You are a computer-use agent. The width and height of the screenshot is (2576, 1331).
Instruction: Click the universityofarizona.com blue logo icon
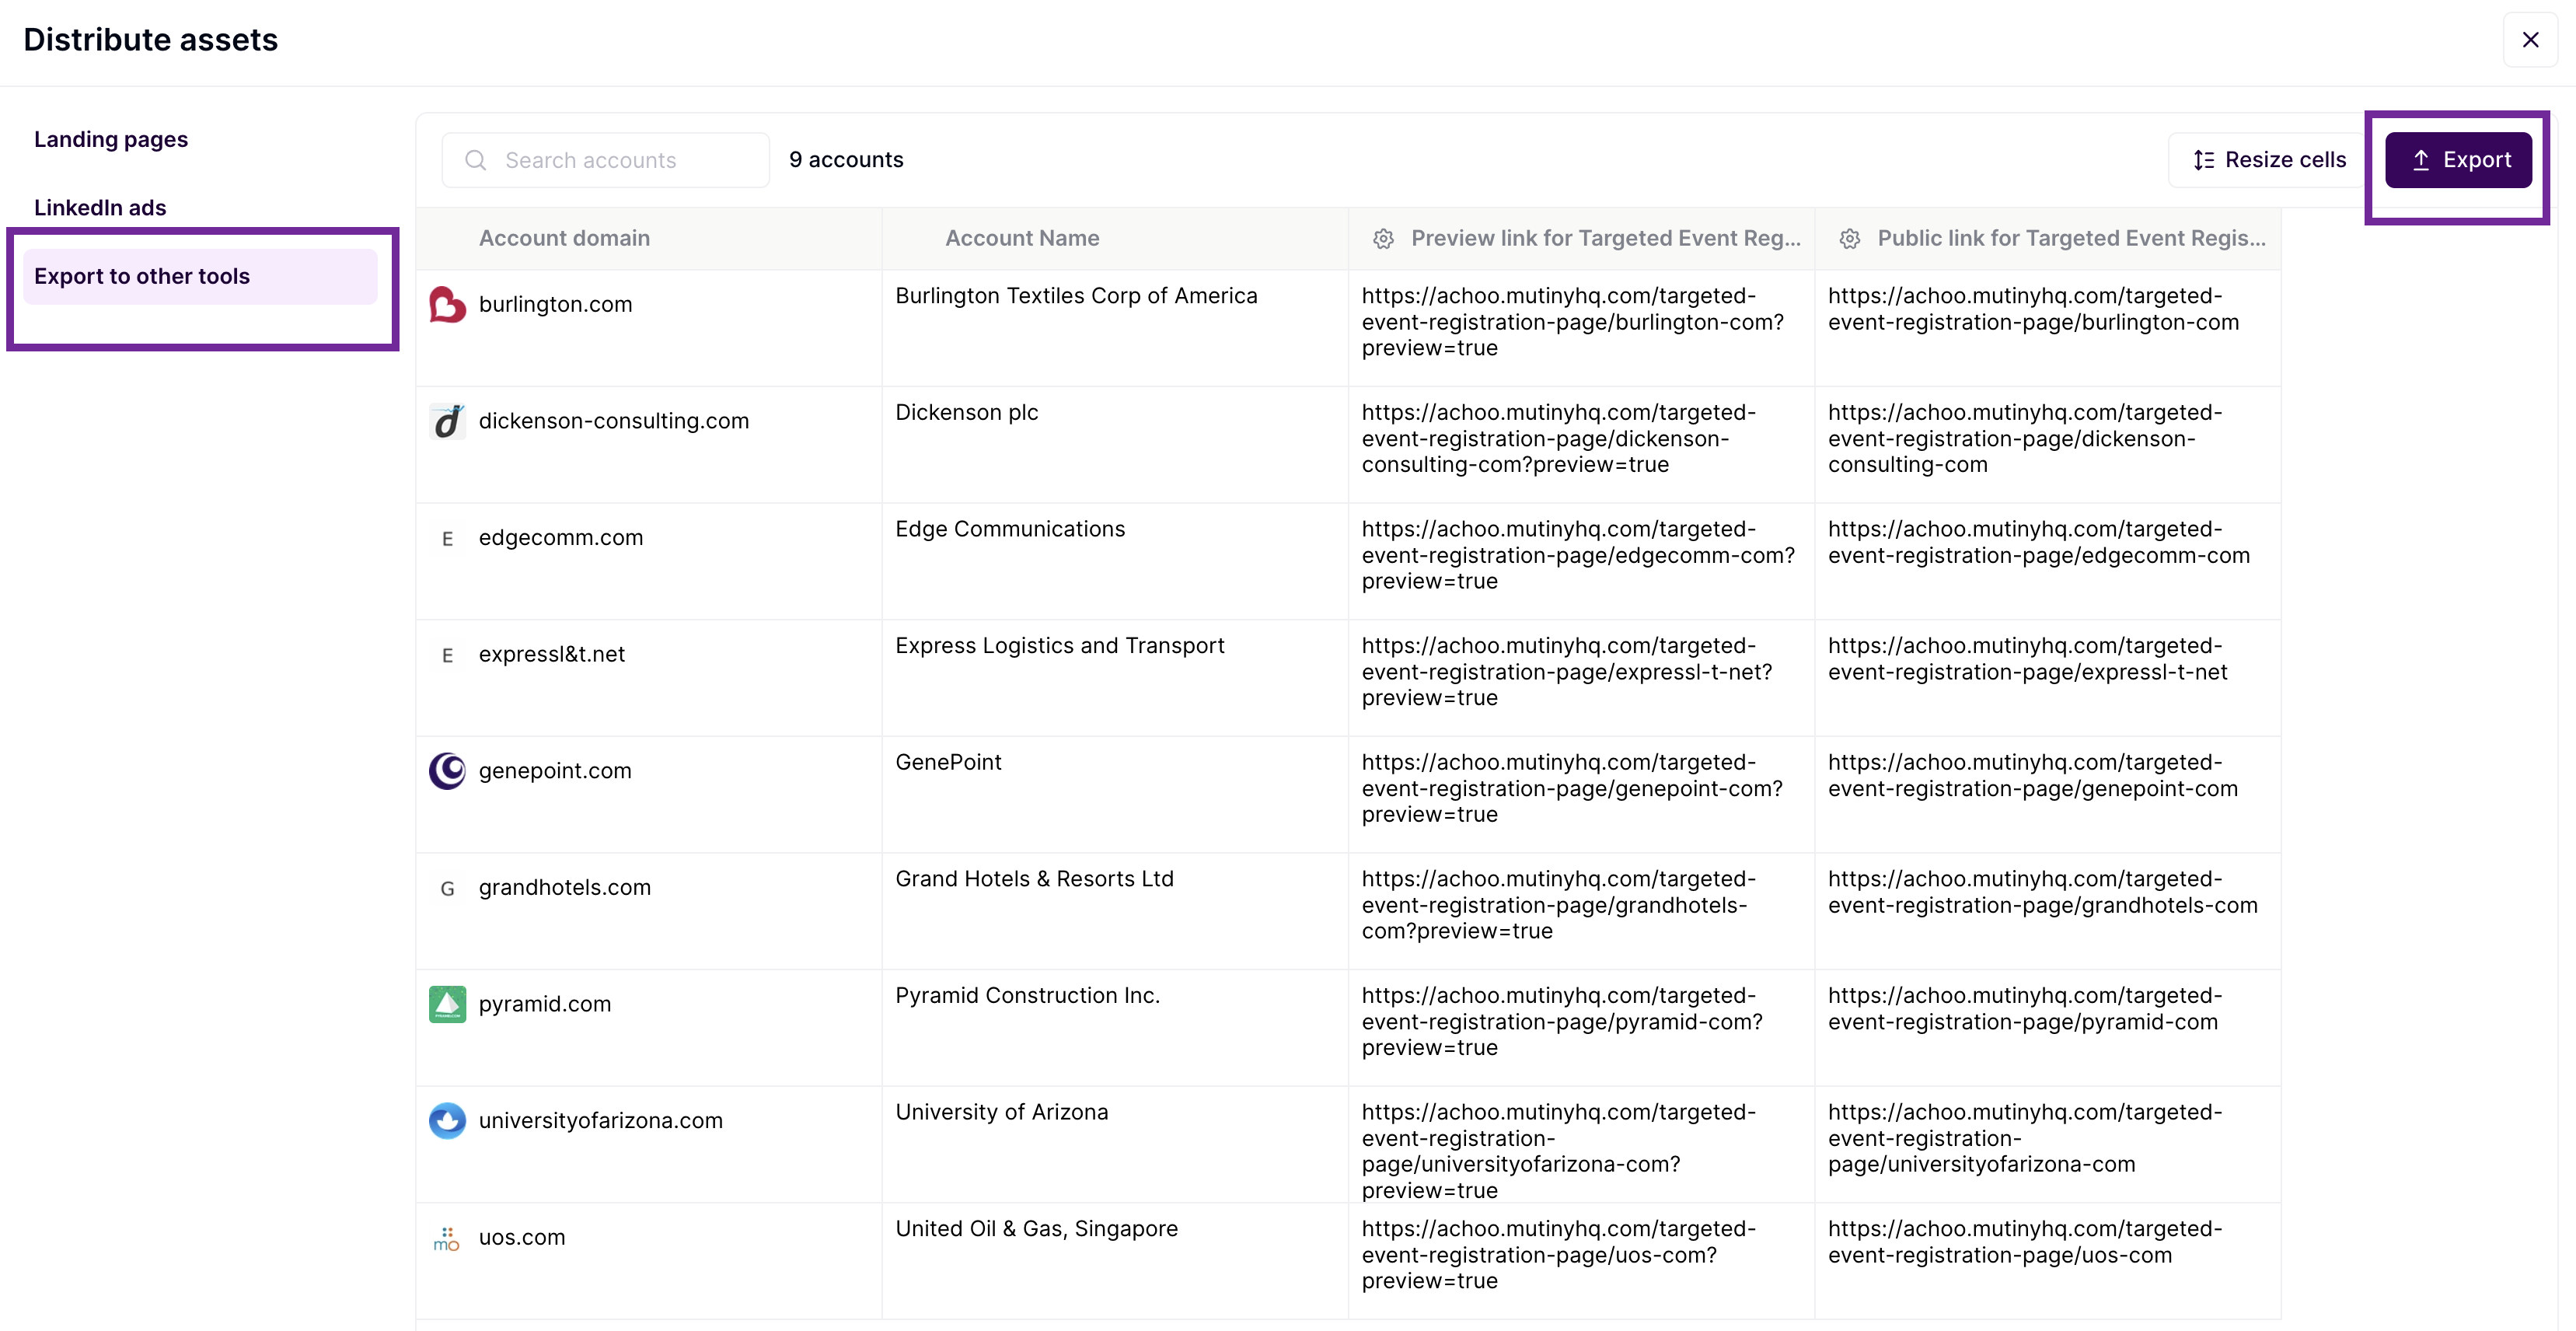[x=447, y=1121]
